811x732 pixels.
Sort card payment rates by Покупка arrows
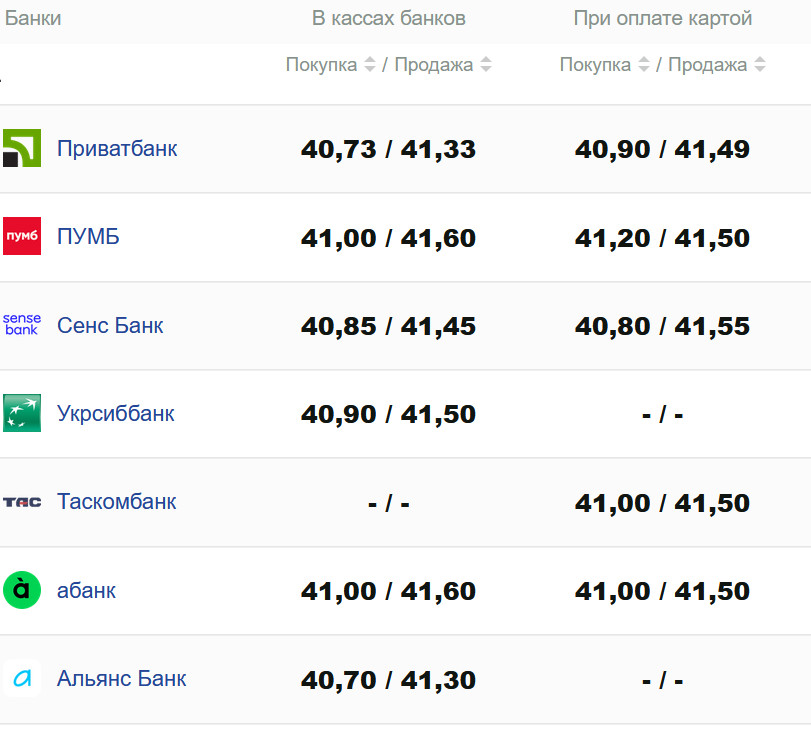pyautogui.click(x=644, y=65)
